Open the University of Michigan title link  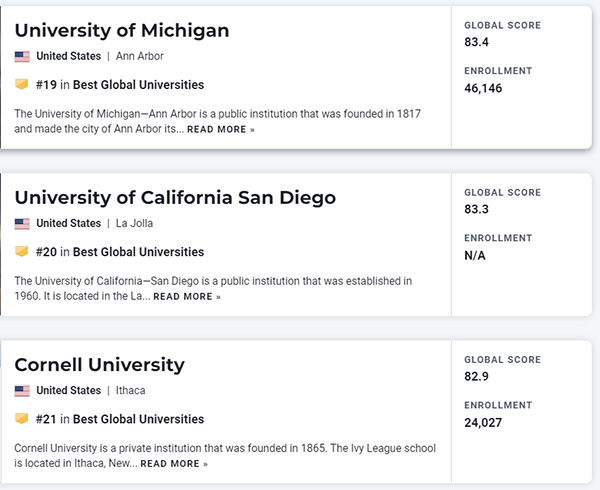click(x=121, y=30)
